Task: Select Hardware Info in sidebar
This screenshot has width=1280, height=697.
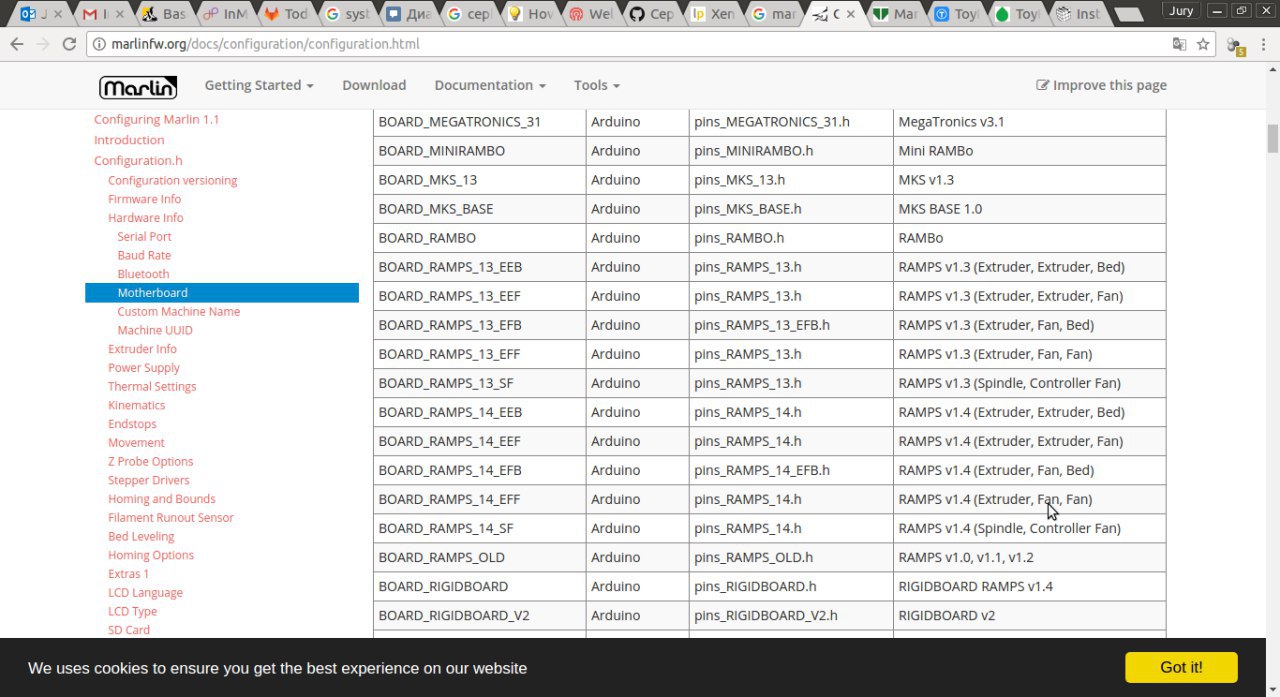Action: click(145, 218)
